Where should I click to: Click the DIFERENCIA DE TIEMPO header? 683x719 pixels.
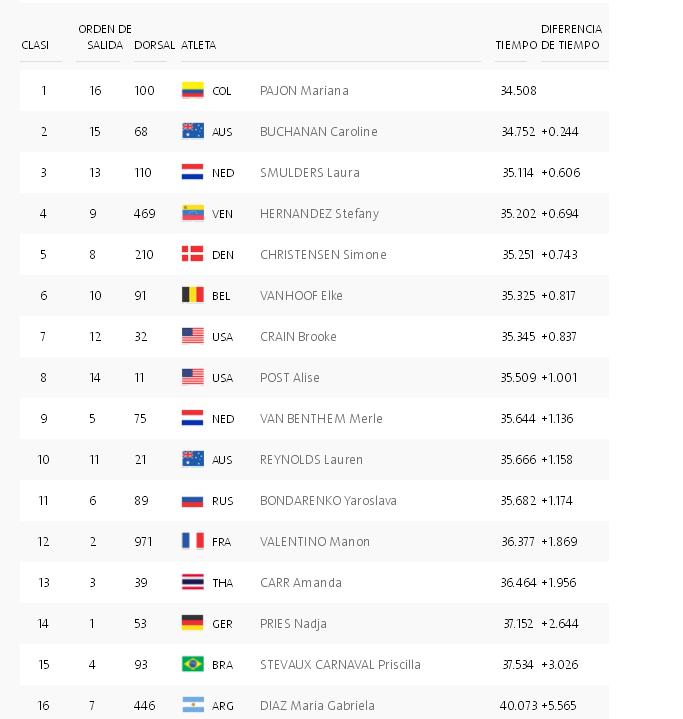click(x=571, y=37)
